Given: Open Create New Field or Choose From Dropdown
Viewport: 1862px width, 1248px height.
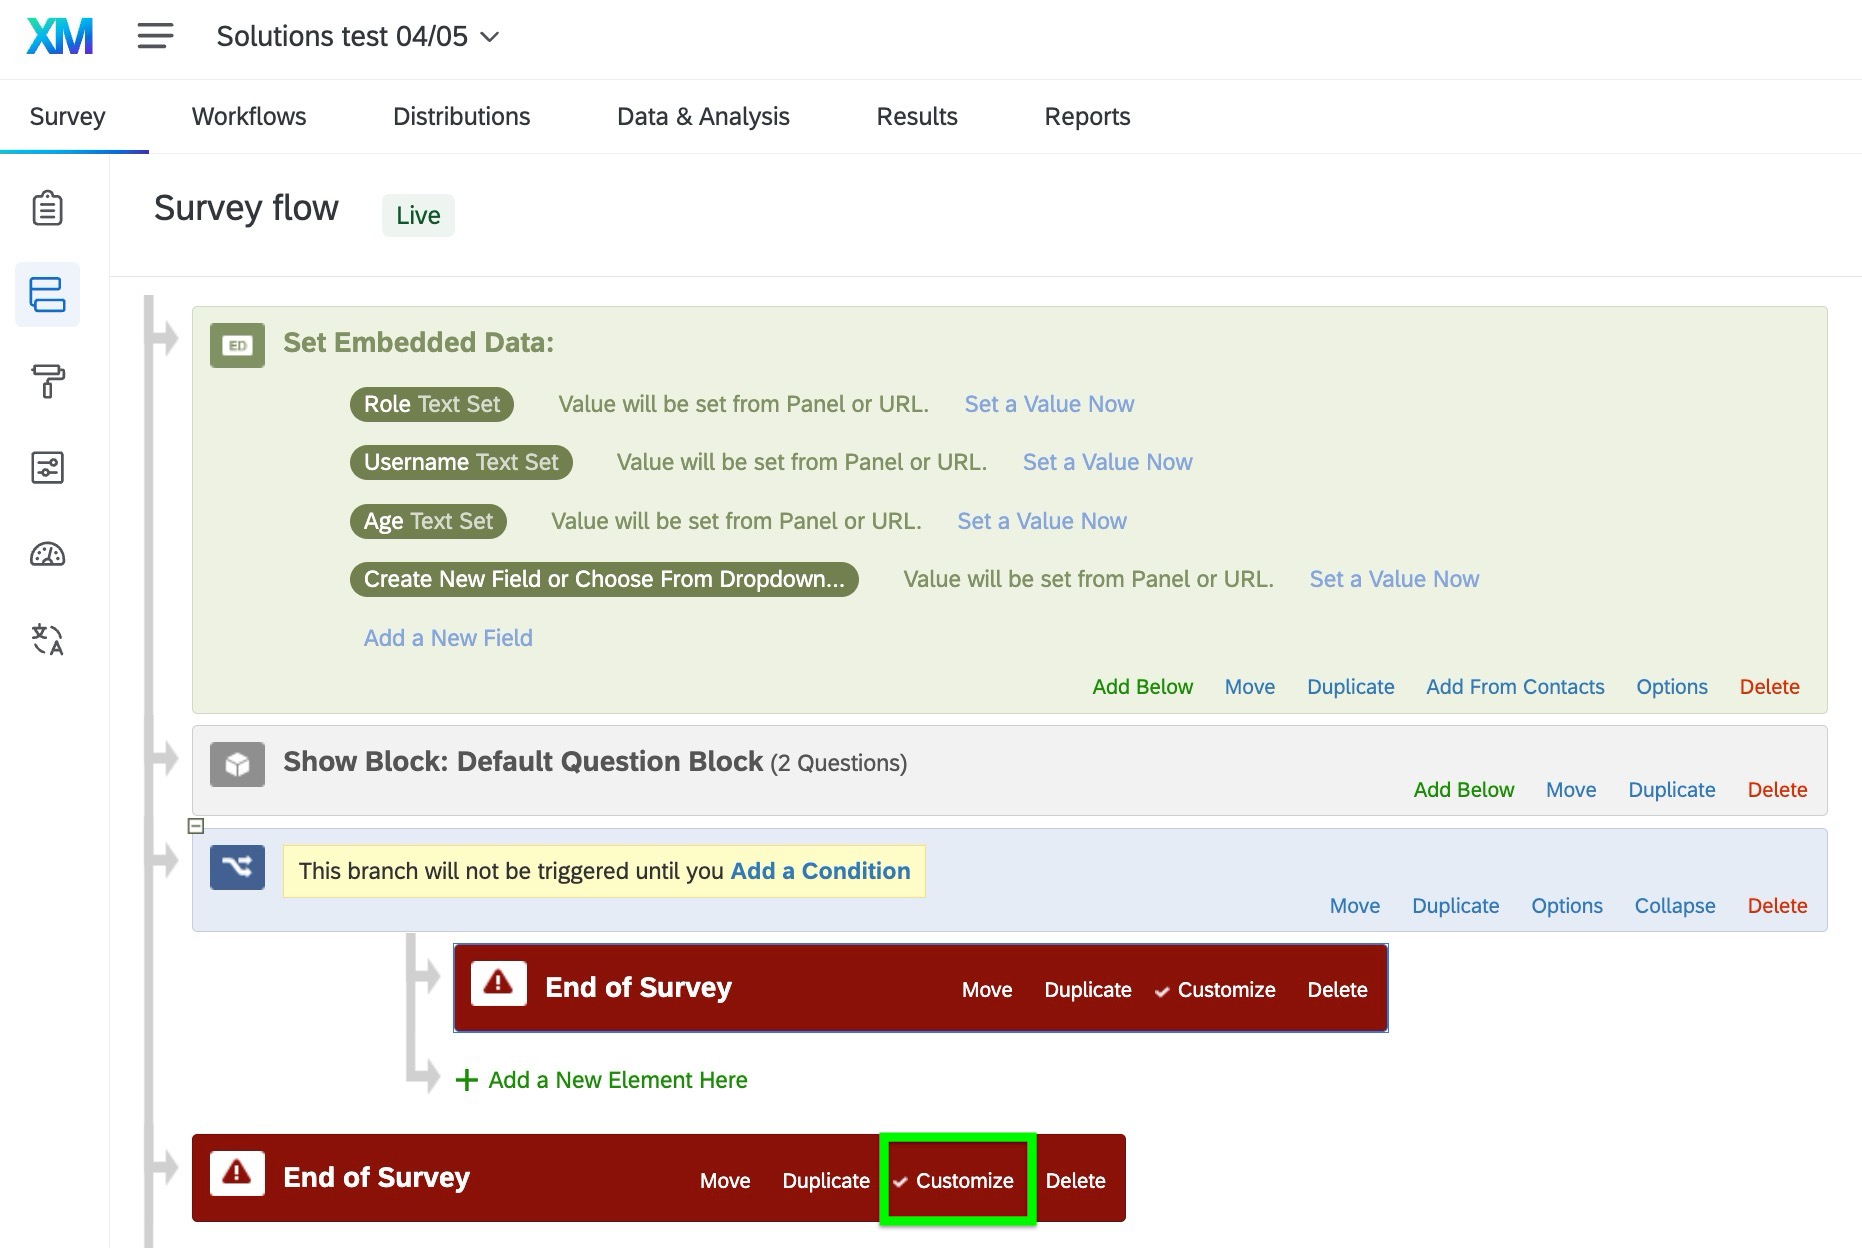Looking at the screenshot, I should click(x=603, y=579).
